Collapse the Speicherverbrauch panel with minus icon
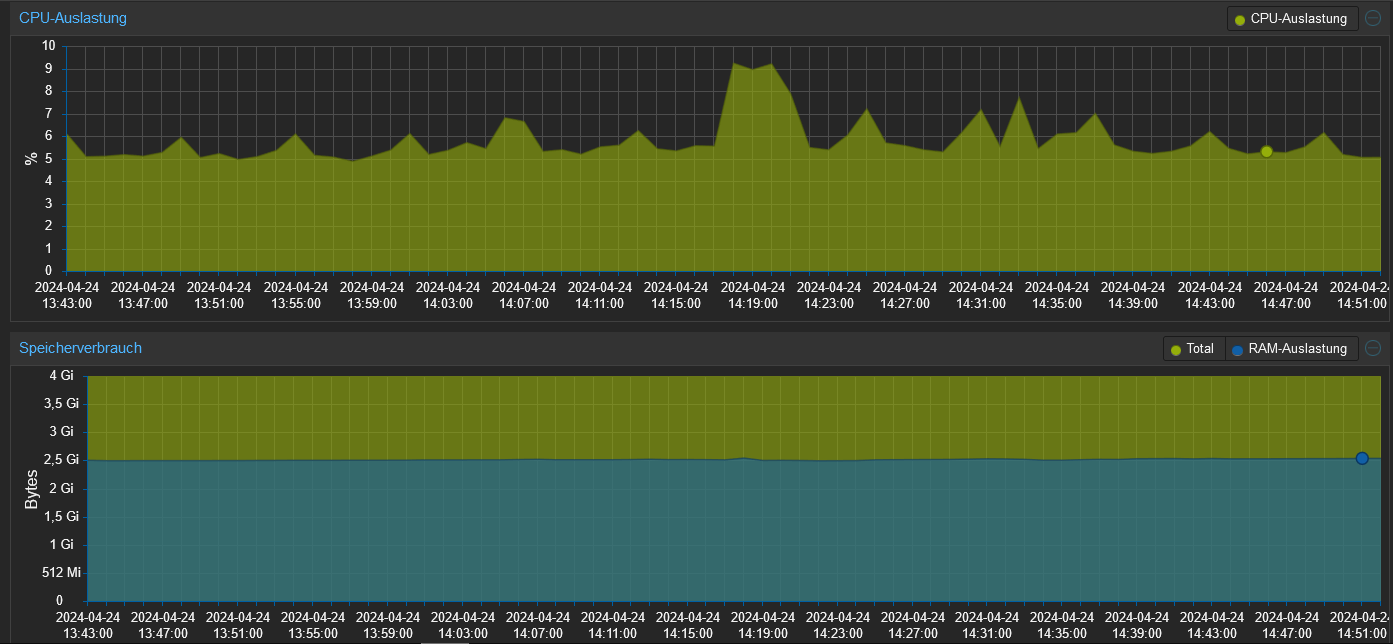This screenshot has width=1393, height=644. (x=1373, y=348)
